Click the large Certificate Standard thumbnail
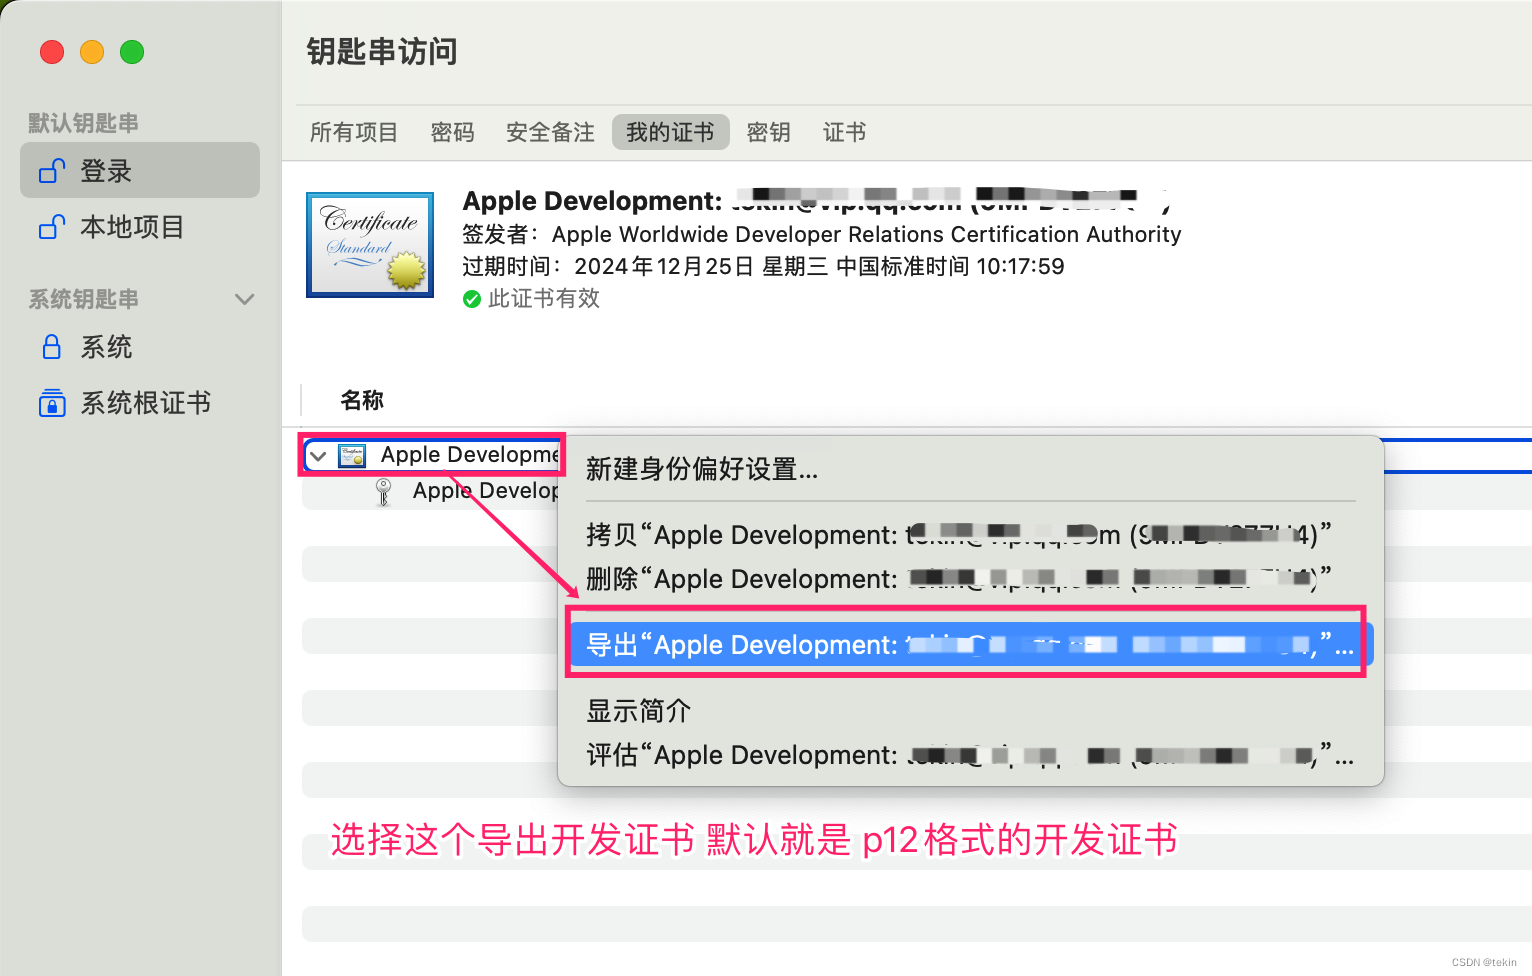Screen dimensions: 1532x976 [370, 245]
